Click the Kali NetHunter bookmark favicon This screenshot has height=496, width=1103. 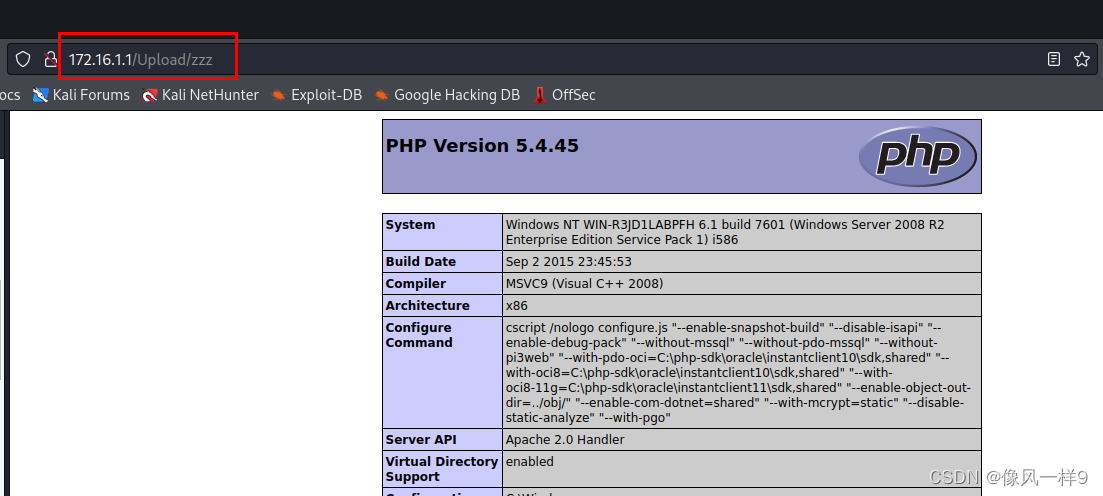[x=149, y=95]
